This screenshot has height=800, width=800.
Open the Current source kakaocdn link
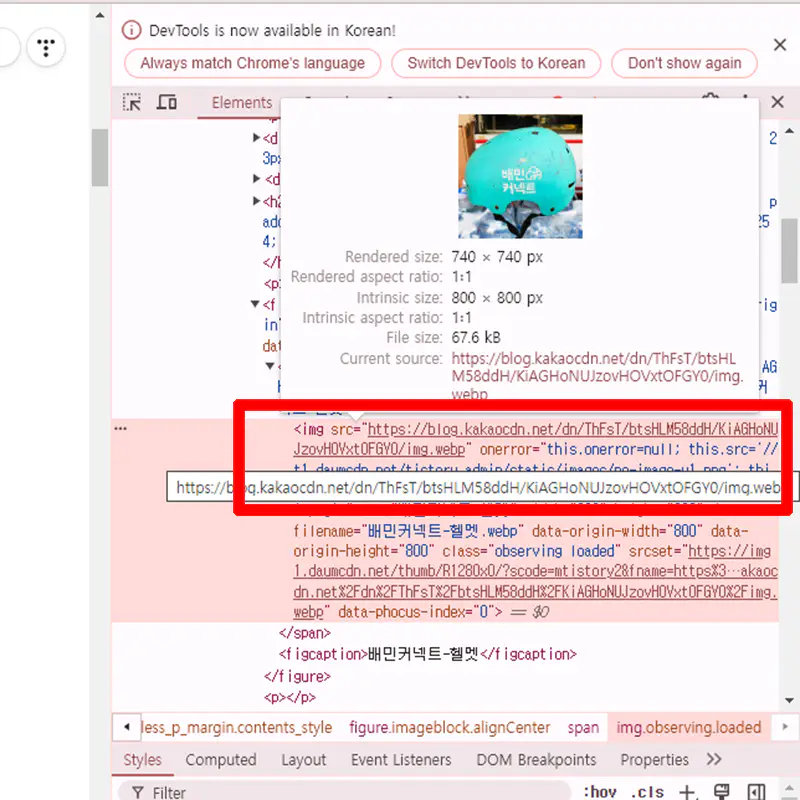(x=597, y=376)
